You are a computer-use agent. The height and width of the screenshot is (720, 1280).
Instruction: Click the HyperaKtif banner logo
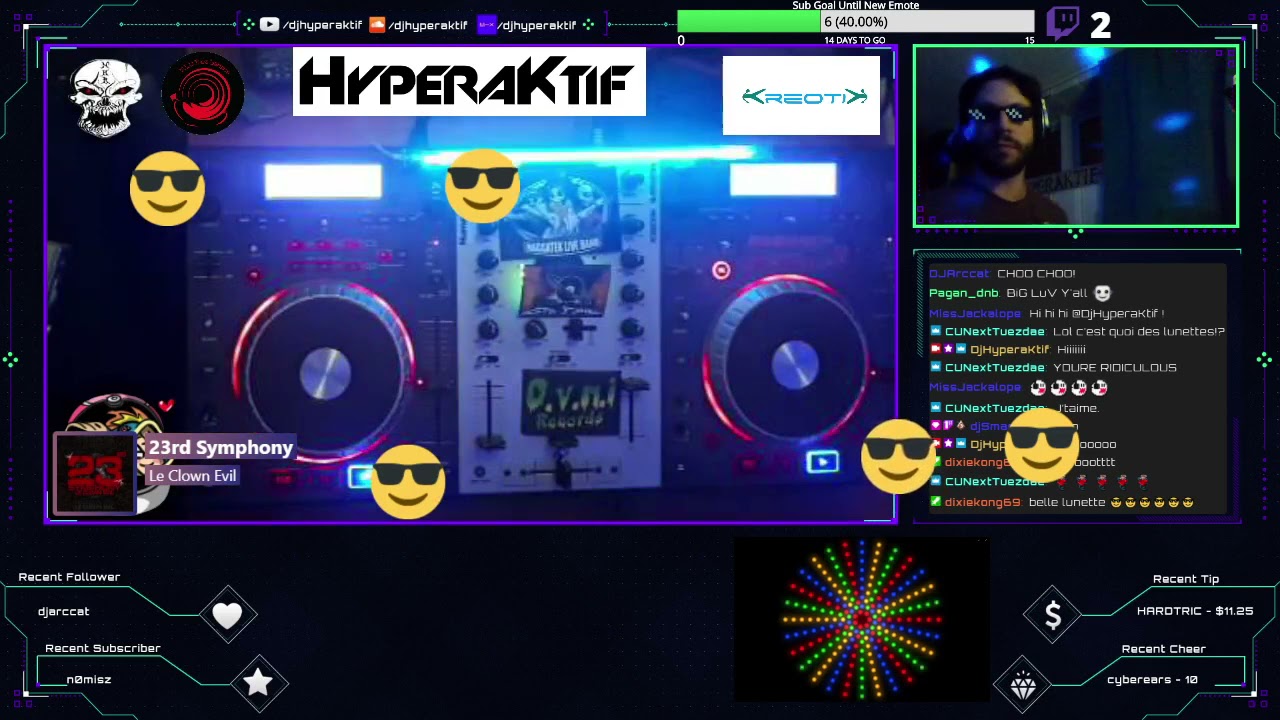[x=469, y=82]
